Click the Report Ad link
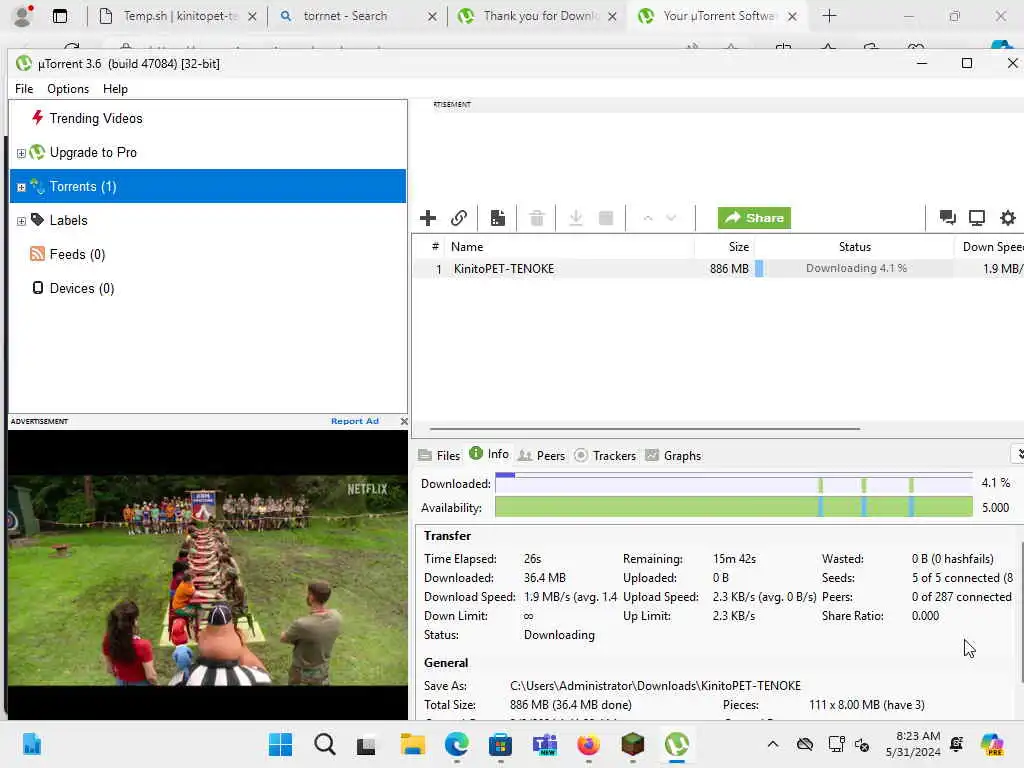1024x768 pixels. [355, 421]
